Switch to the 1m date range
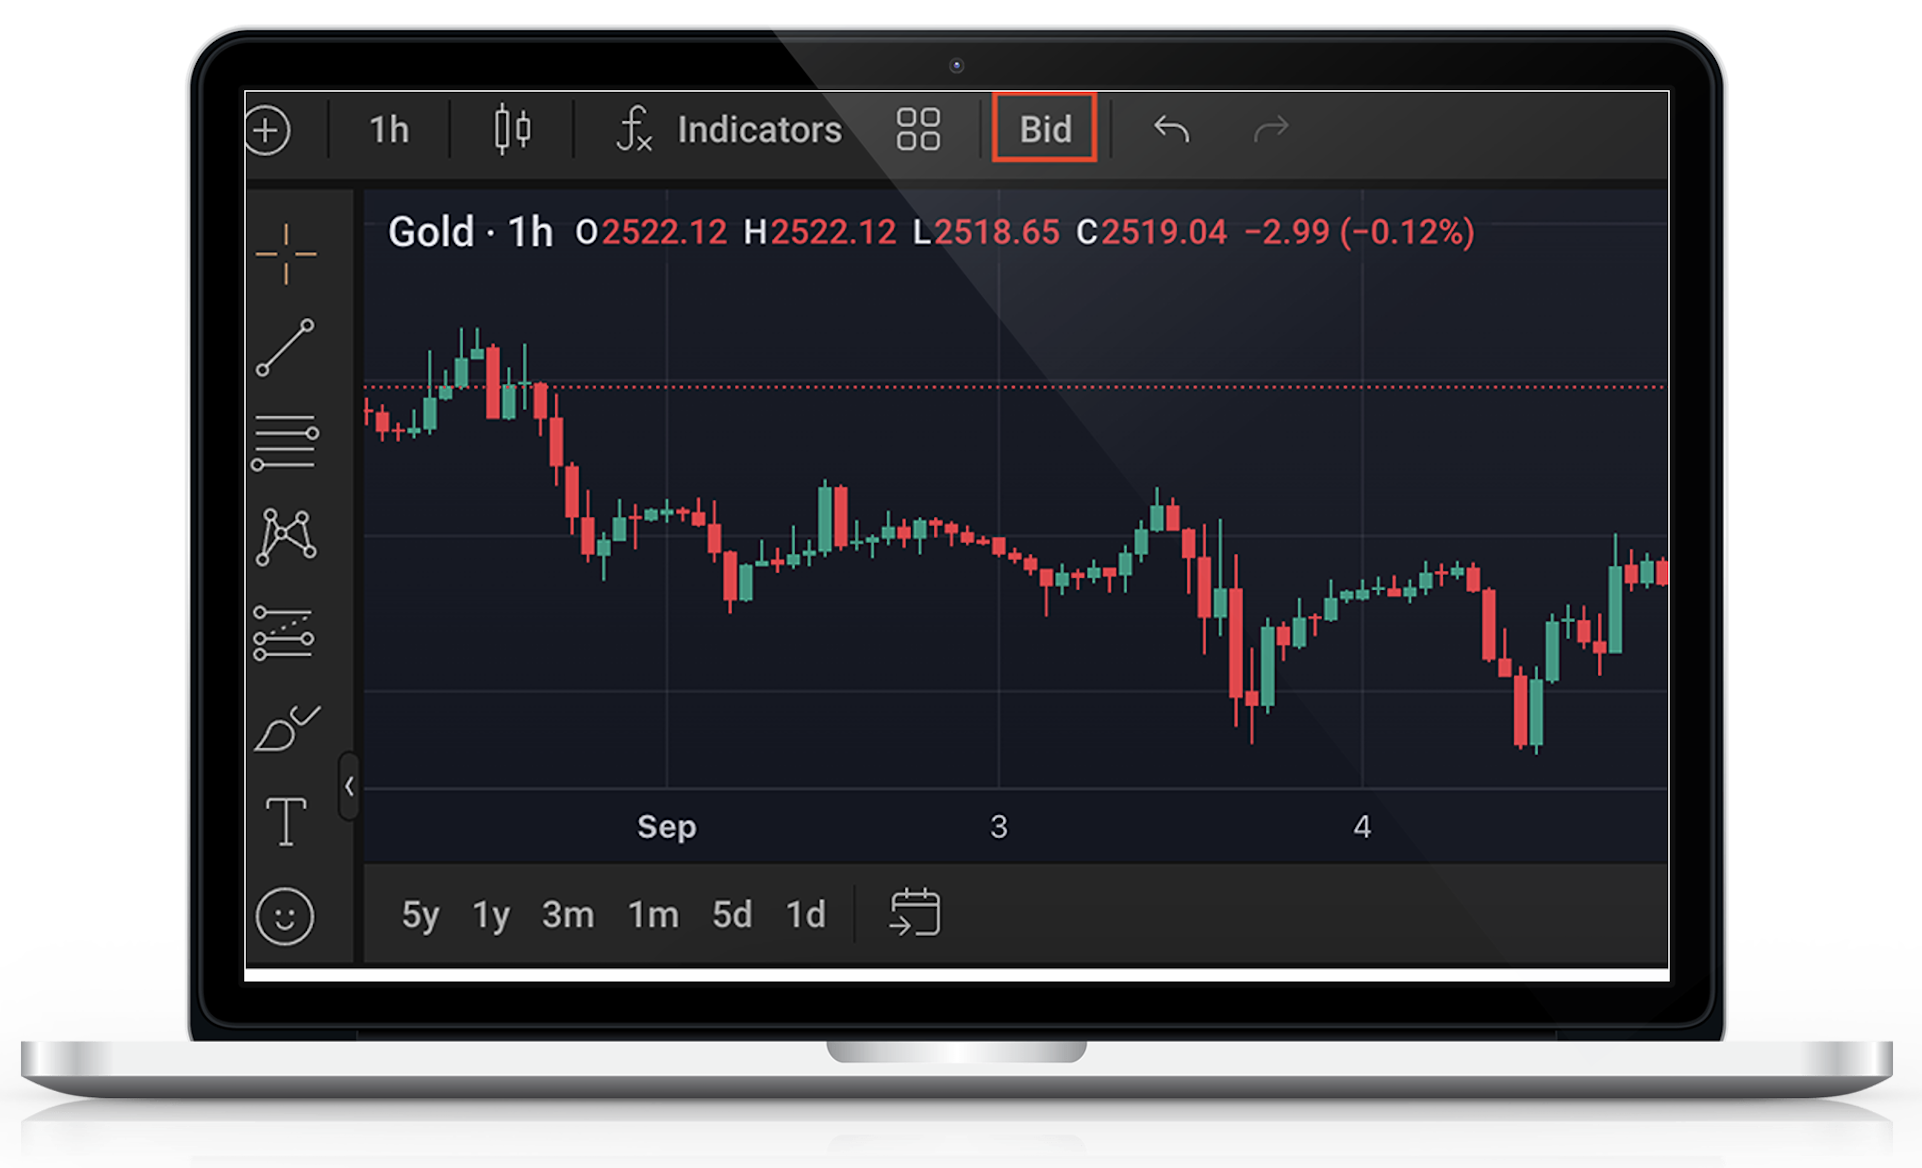 653,914
